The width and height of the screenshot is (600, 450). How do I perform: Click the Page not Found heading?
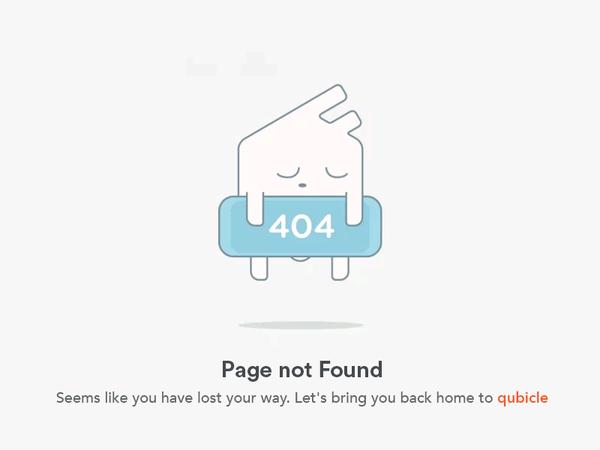coord(302,370)
